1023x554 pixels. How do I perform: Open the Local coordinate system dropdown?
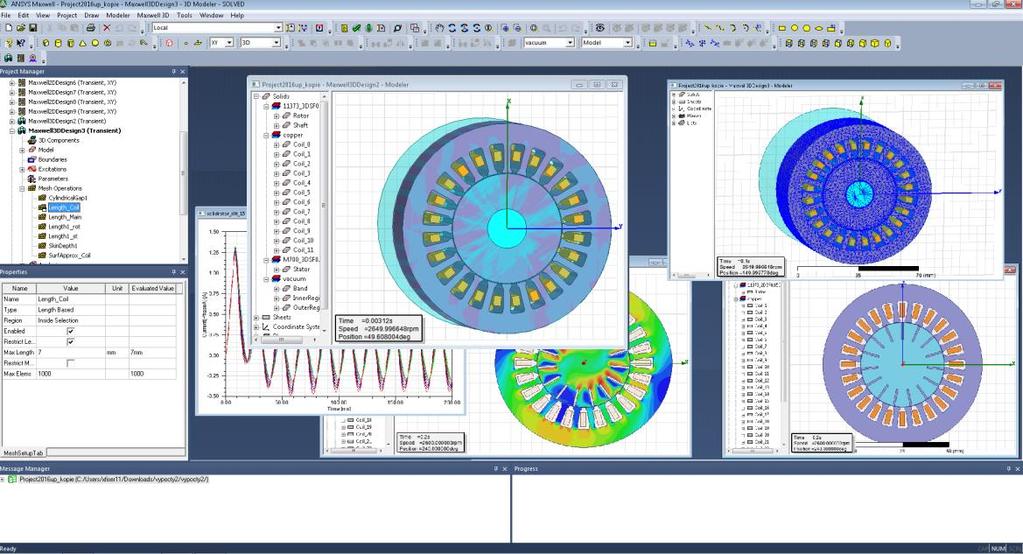pyautogui.click(x=278, y=28)
